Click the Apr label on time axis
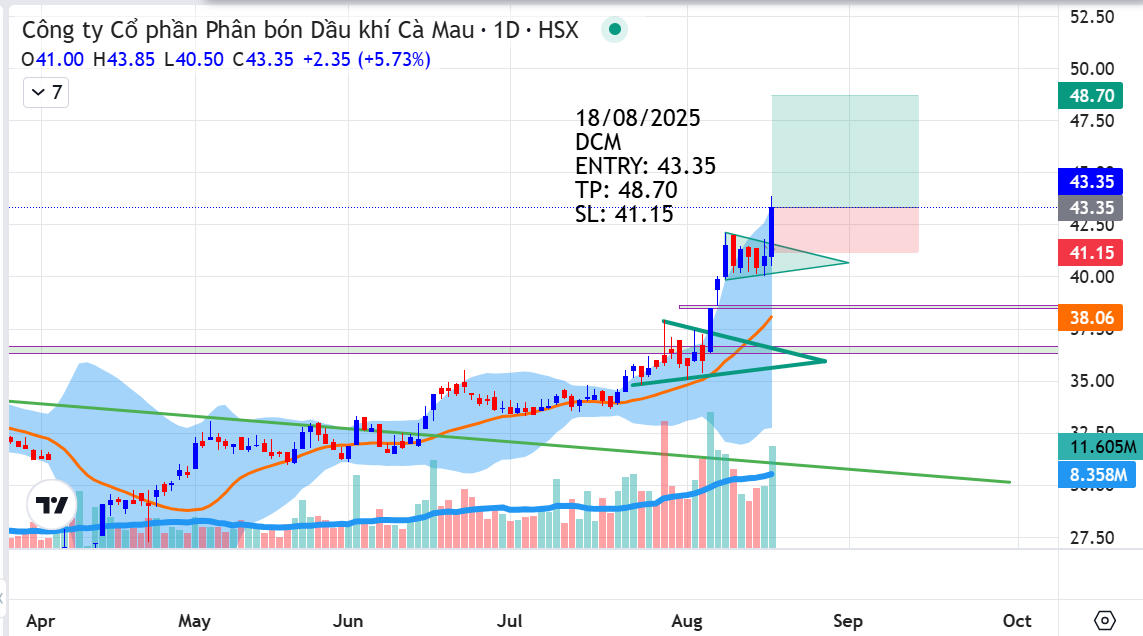The height and width of the screenshot is (636, 1143). pyautogui.click(x=40, y=621)
